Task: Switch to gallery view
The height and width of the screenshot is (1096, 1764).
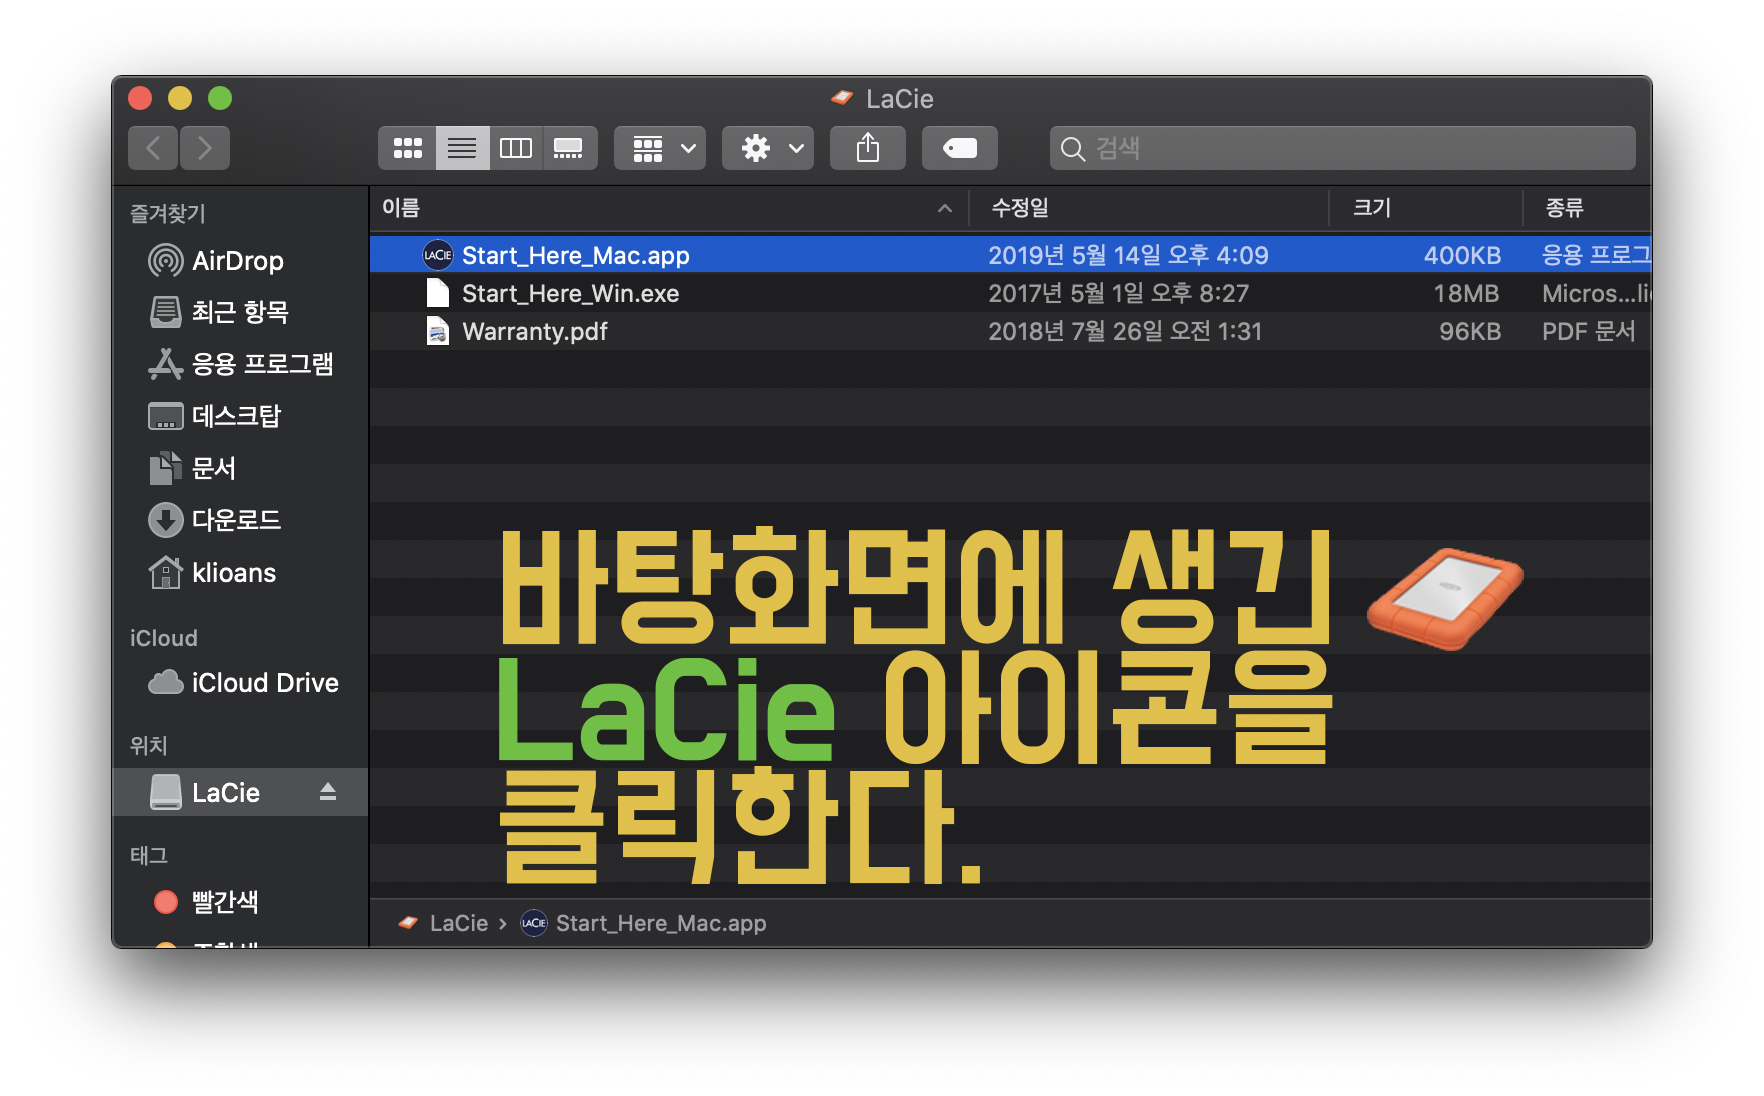Action: [x=569, y=148]
